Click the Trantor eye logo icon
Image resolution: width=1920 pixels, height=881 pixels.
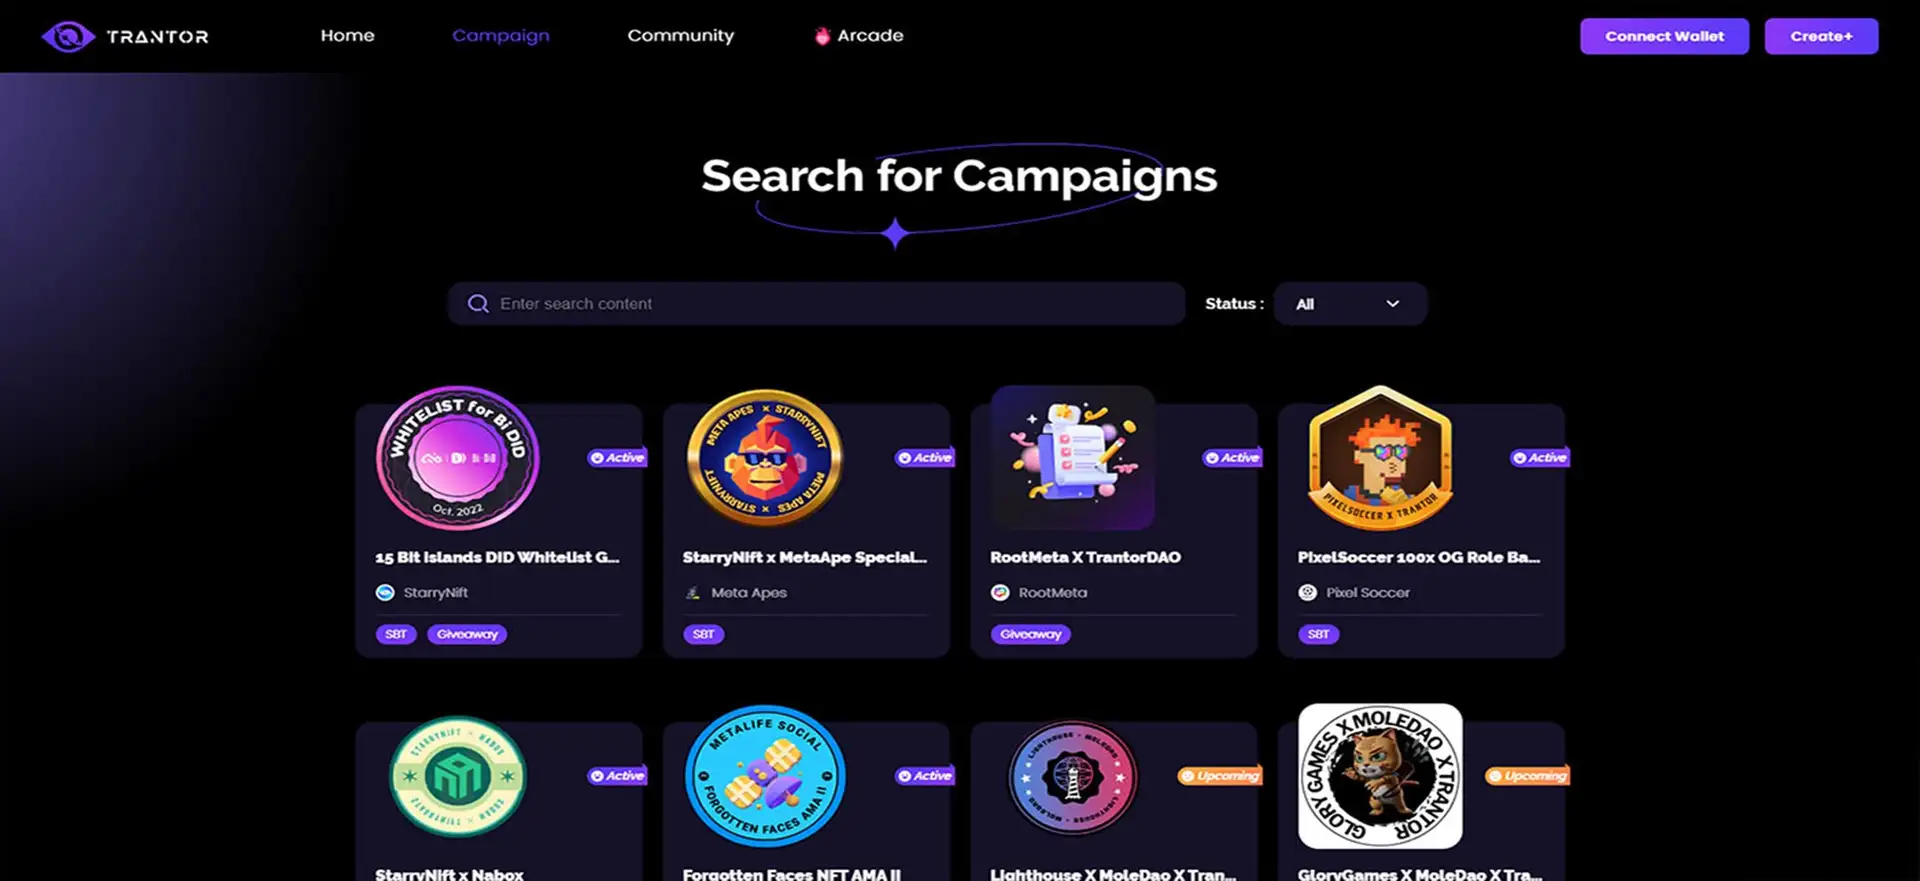click(68, 37)
